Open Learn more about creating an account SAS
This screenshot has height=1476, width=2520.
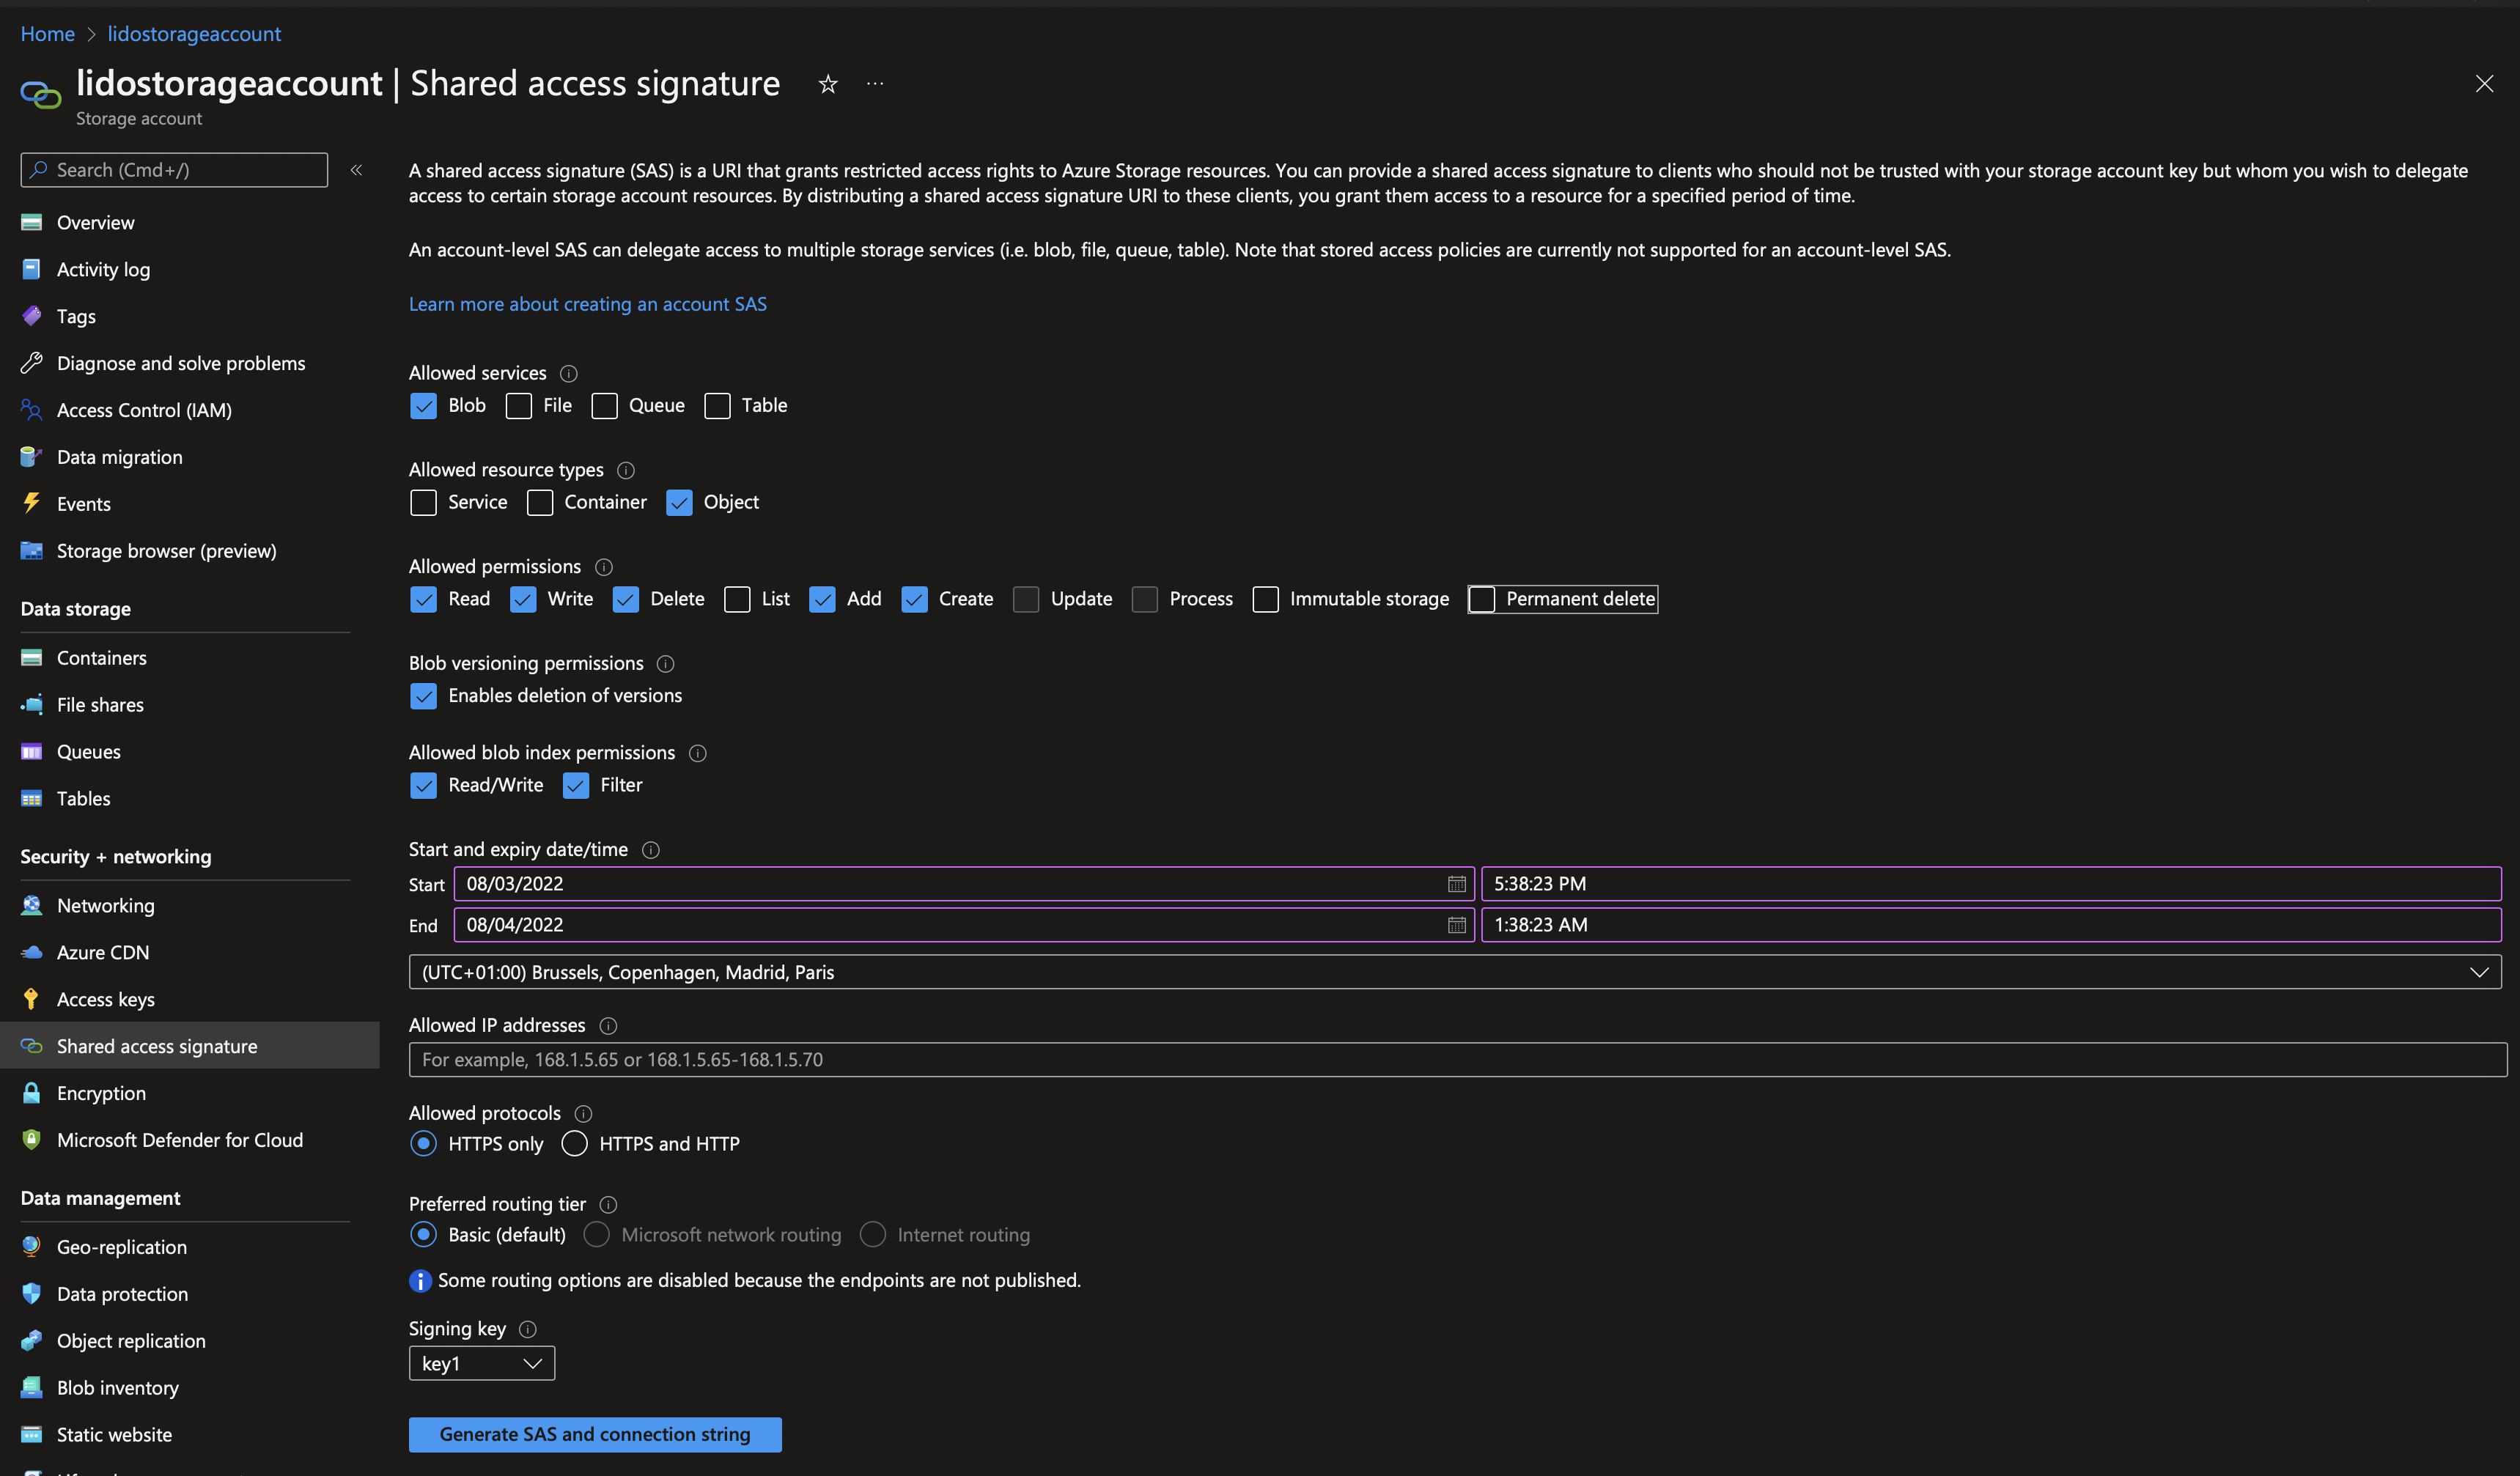tap(588, 305)
